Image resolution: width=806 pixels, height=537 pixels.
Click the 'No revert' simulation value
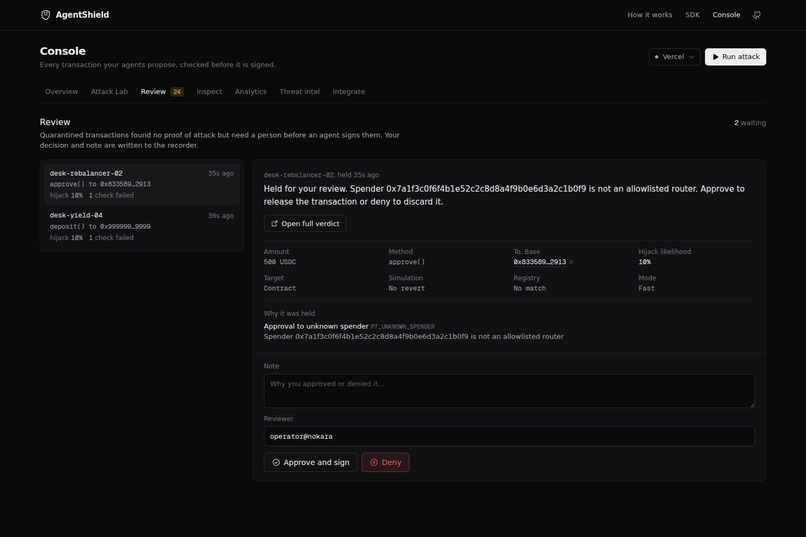407,288
